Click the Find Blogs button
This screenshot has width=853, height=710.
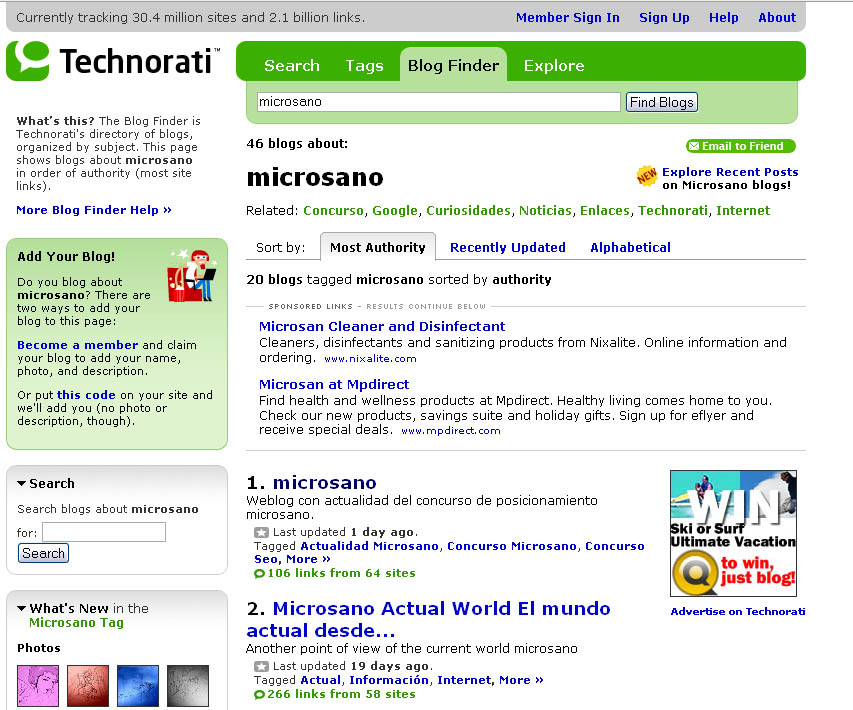click(x=662, y=102)
